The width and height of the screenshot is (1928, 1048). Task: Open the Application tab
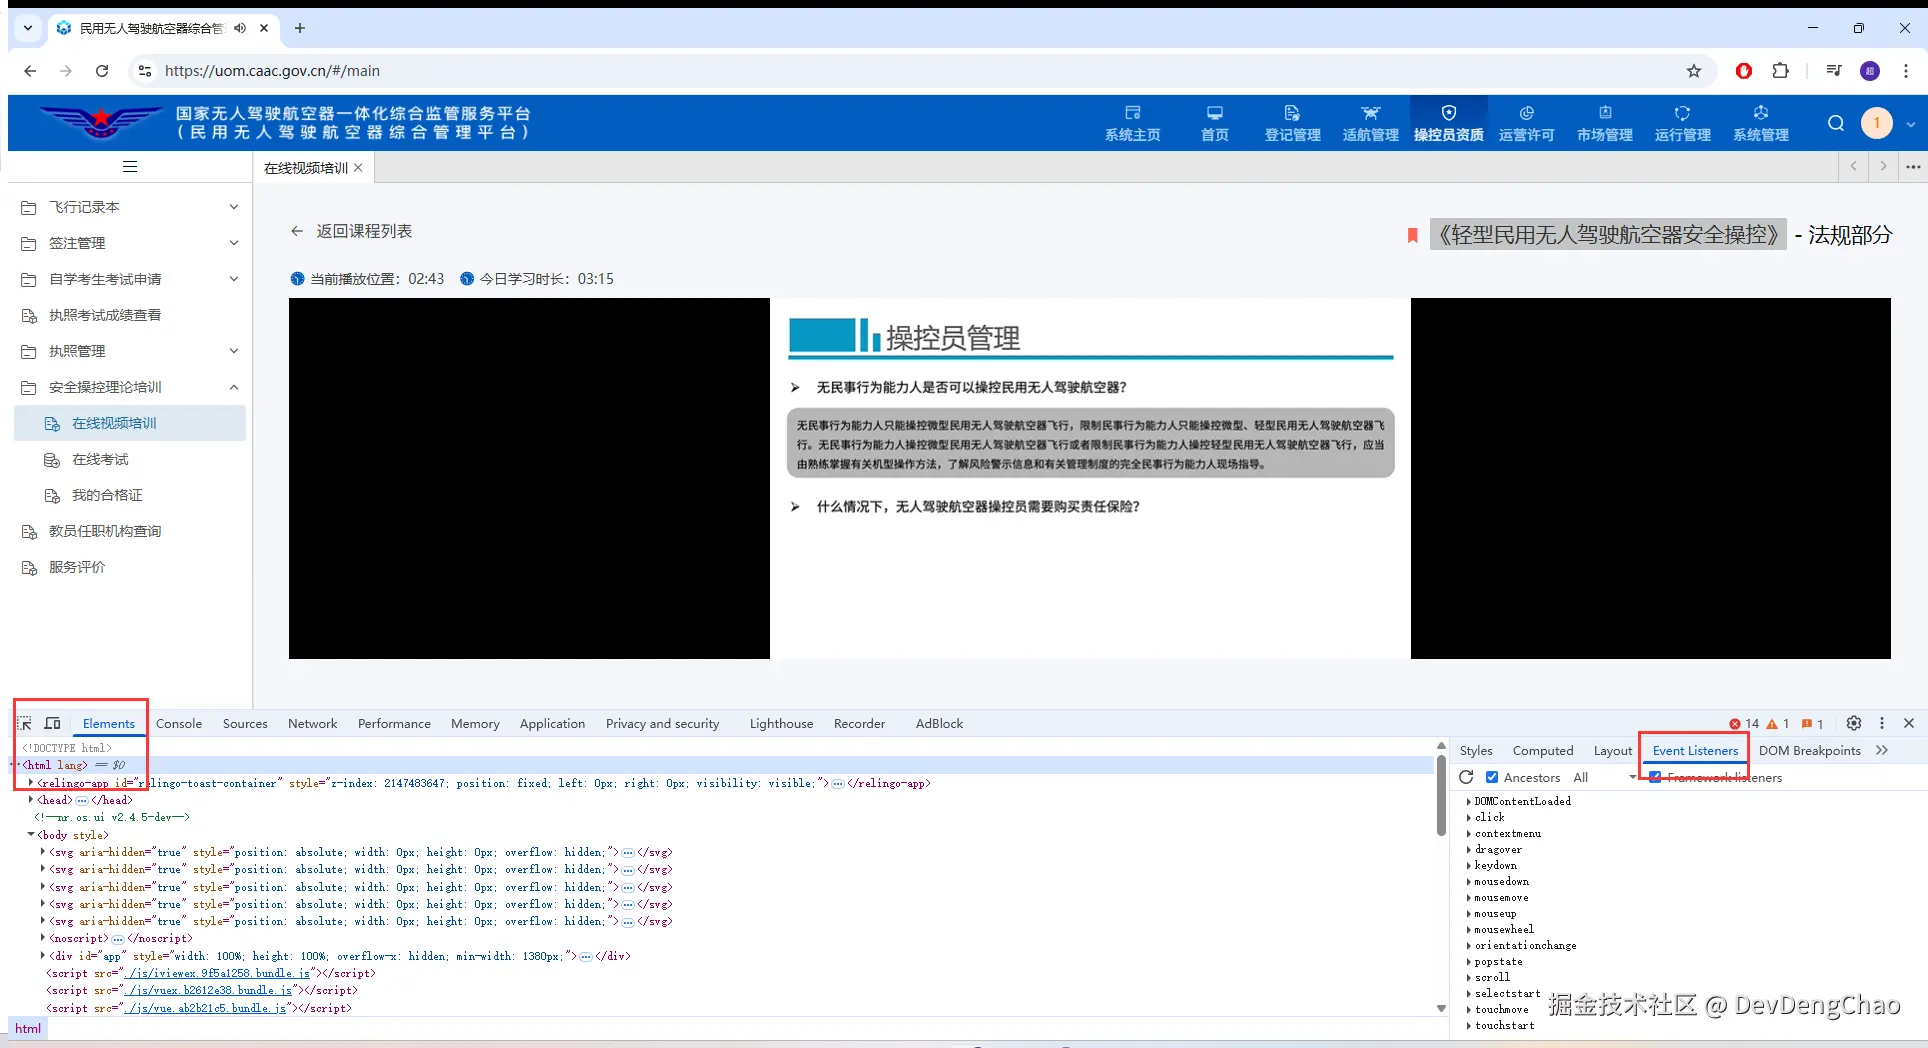tap(552, 723)
